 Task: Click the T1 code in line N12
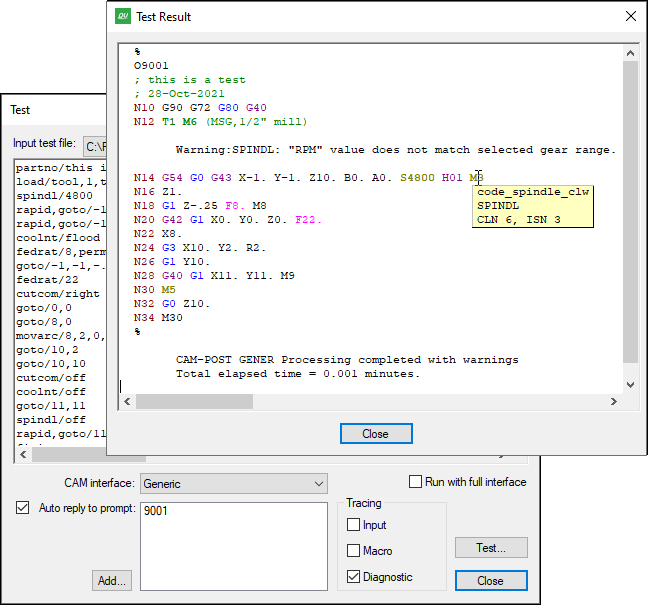[x=169, y=122]
